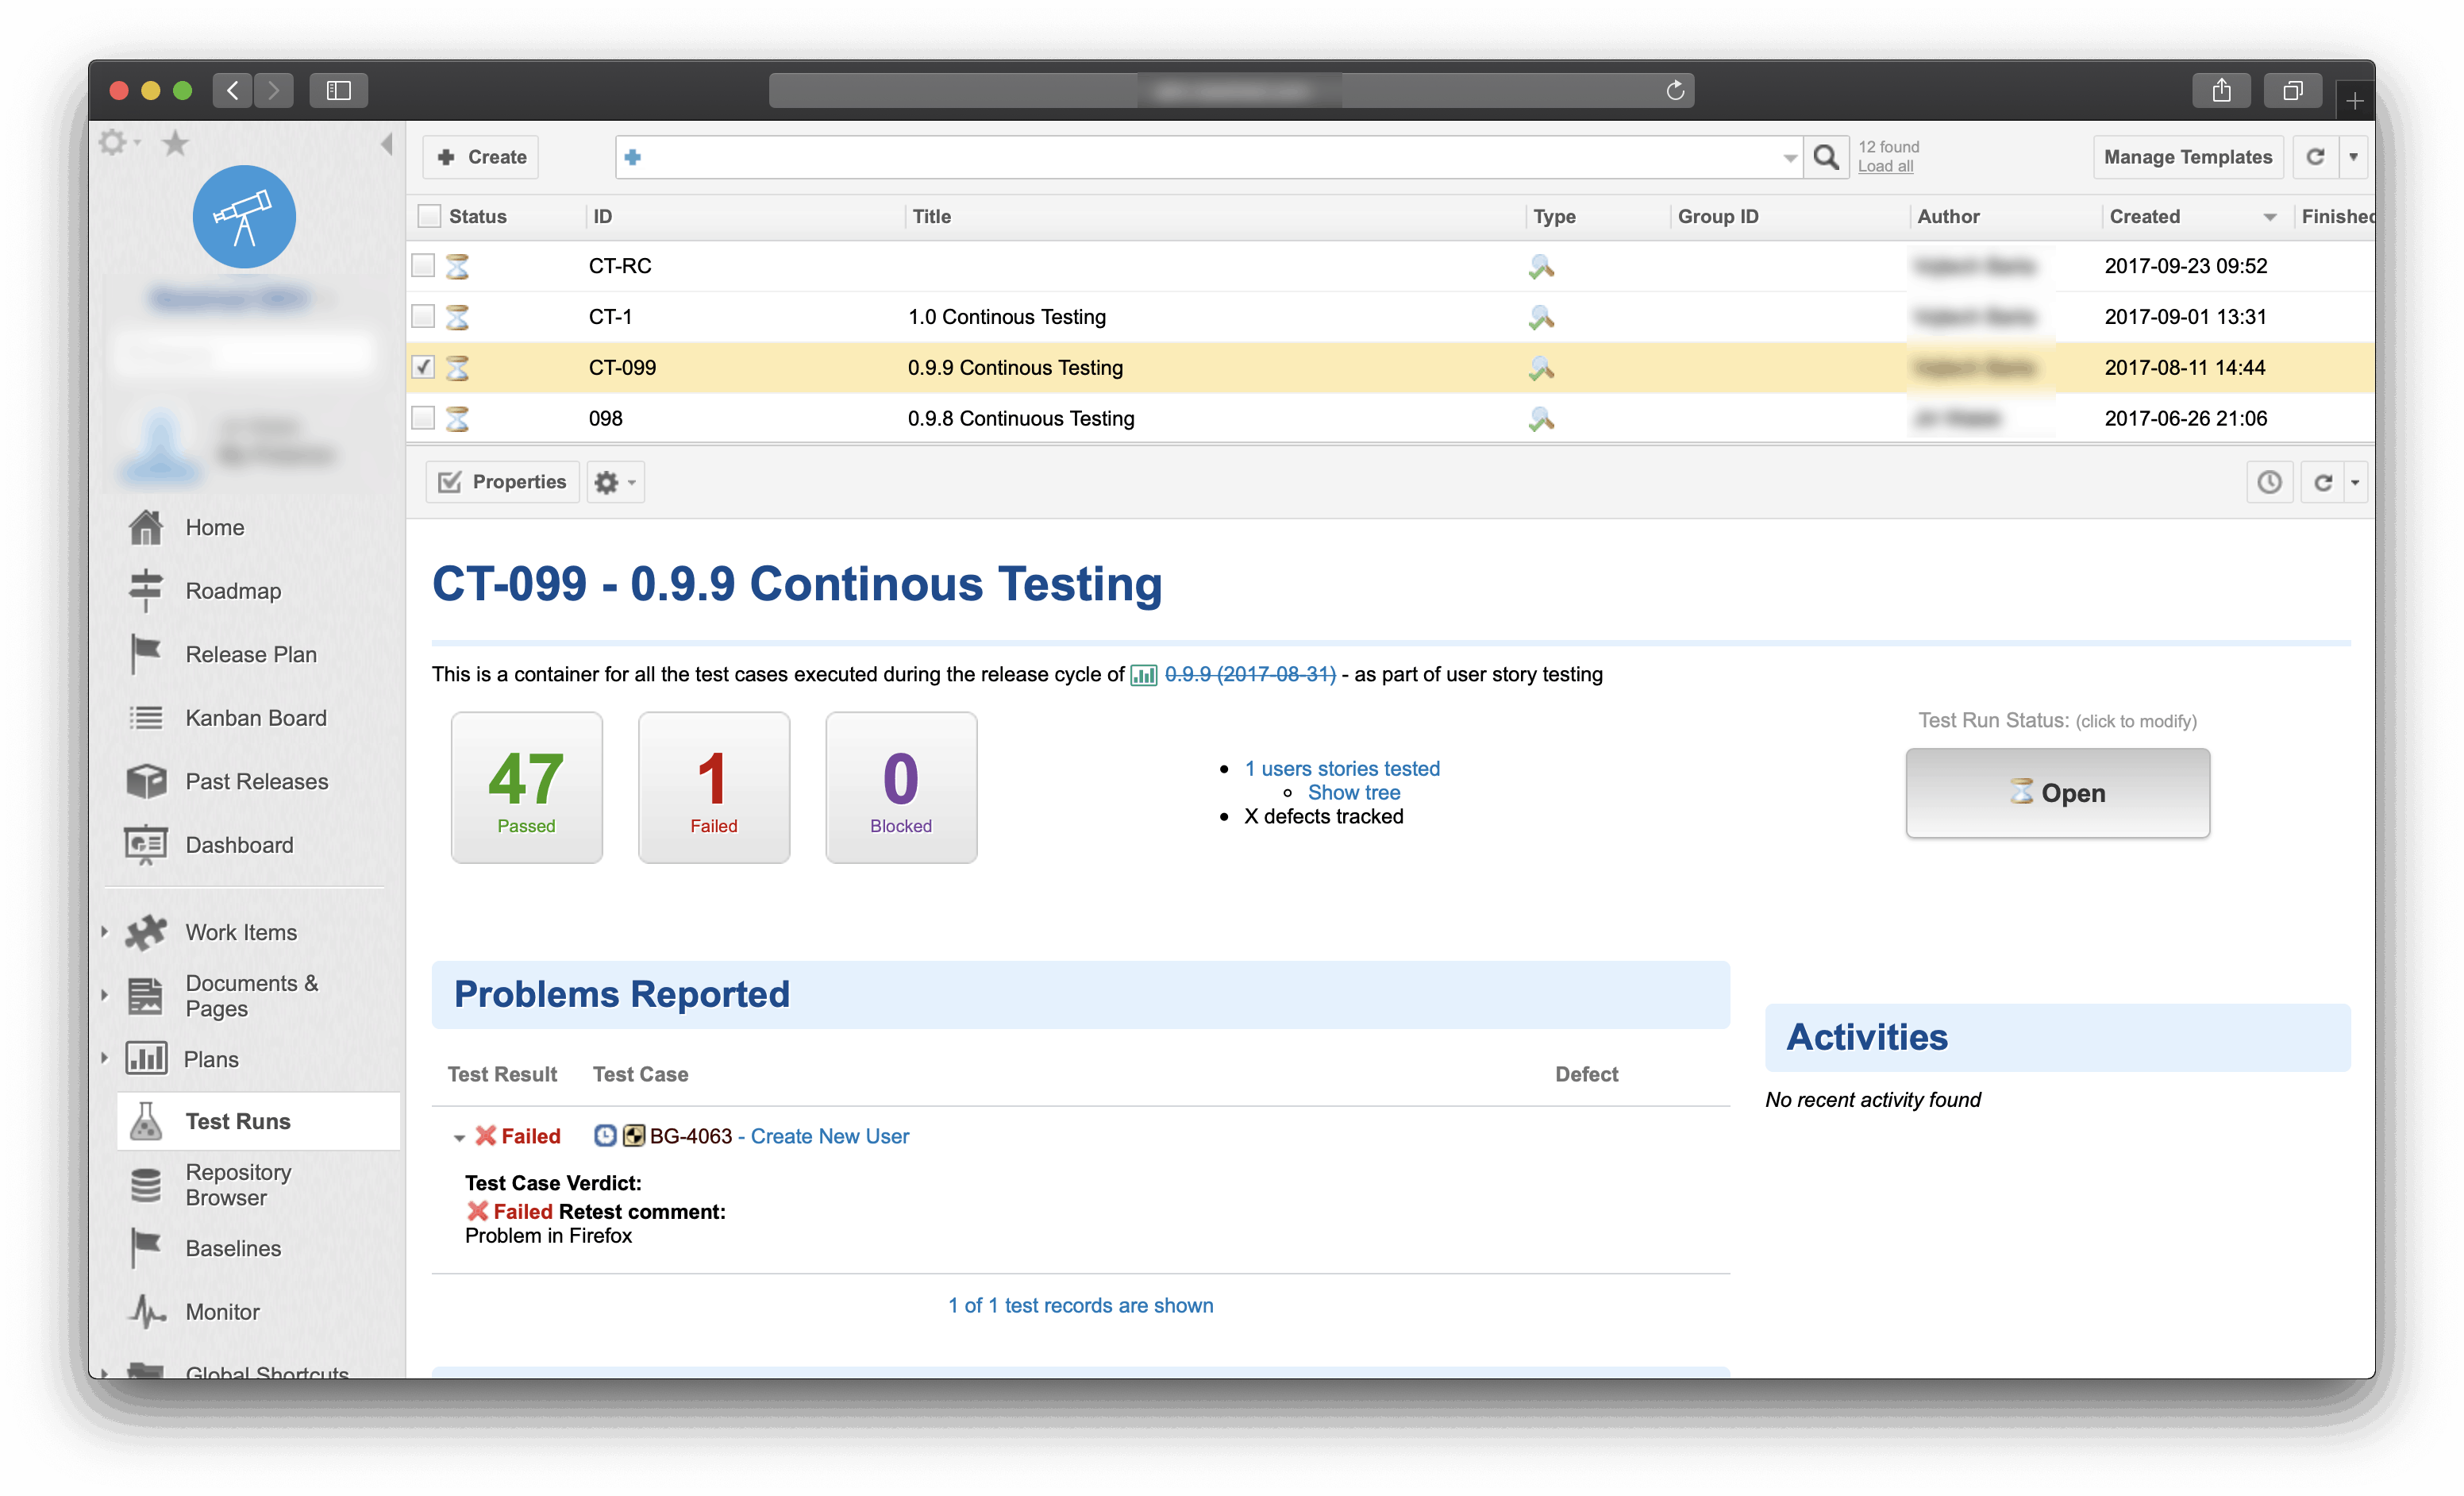Image resolution: width=2464 pixels, height=1496 pixels.
Task: Click the Open test run status button
Action: (2057, 792)
